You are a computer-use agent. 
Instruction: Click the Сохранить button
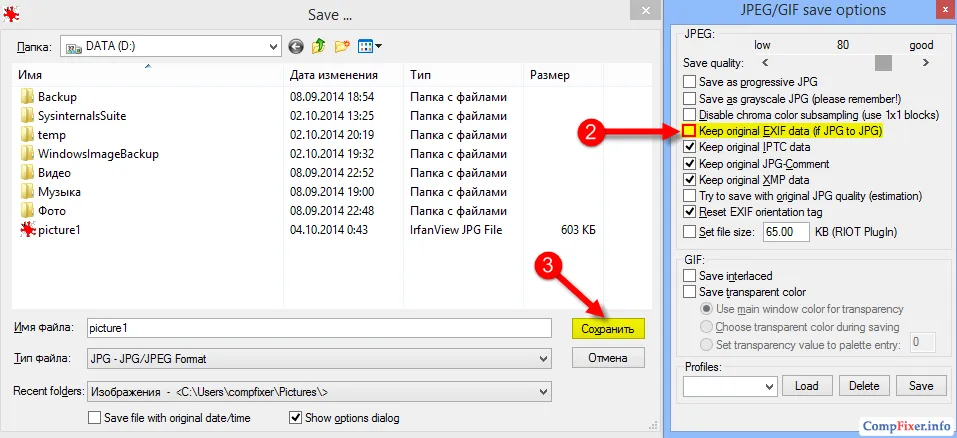(608, 329)
